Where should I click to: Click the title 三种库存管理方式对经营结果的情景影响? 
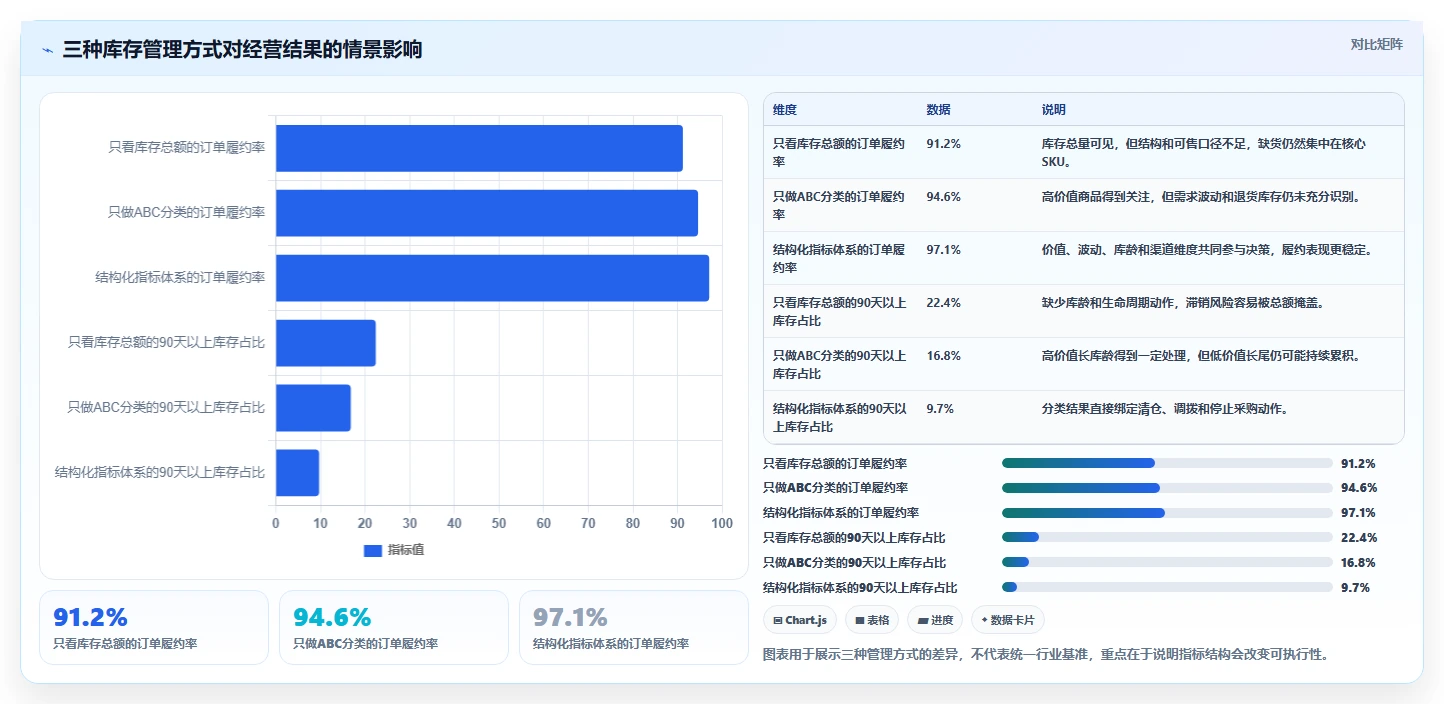coord(242,50)
